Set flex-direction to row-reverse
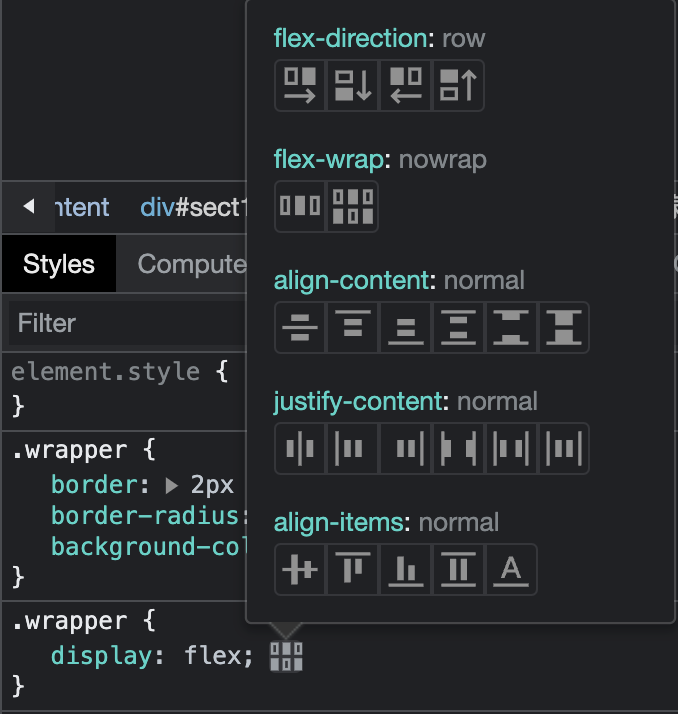 pyautogui.click(x=405, y=85)
